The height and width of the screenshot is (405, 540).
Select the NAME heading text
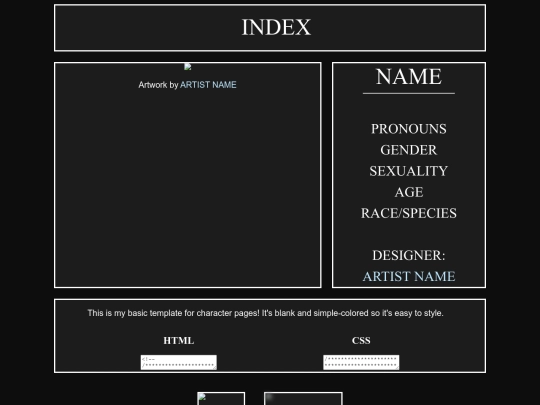409,76
